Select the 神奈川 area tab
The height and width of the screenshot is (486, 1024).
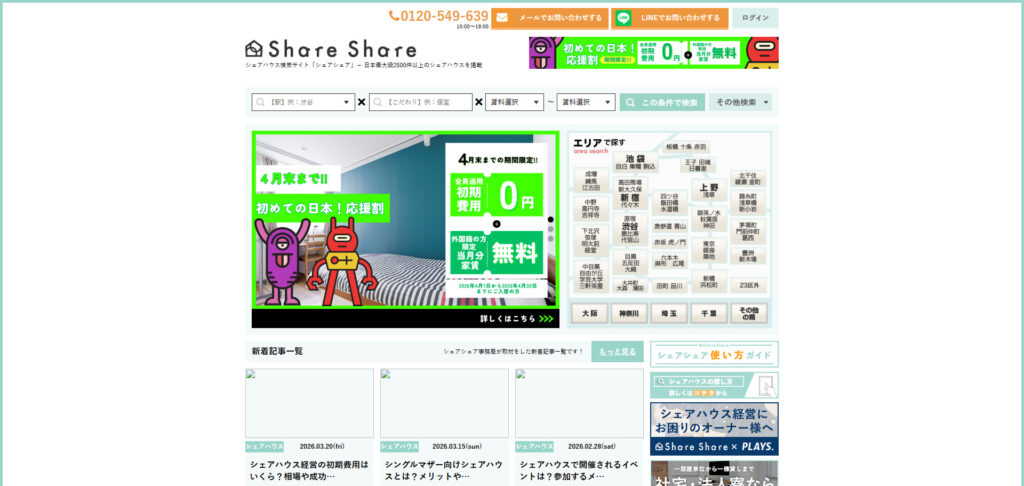(x=629, y=313)
